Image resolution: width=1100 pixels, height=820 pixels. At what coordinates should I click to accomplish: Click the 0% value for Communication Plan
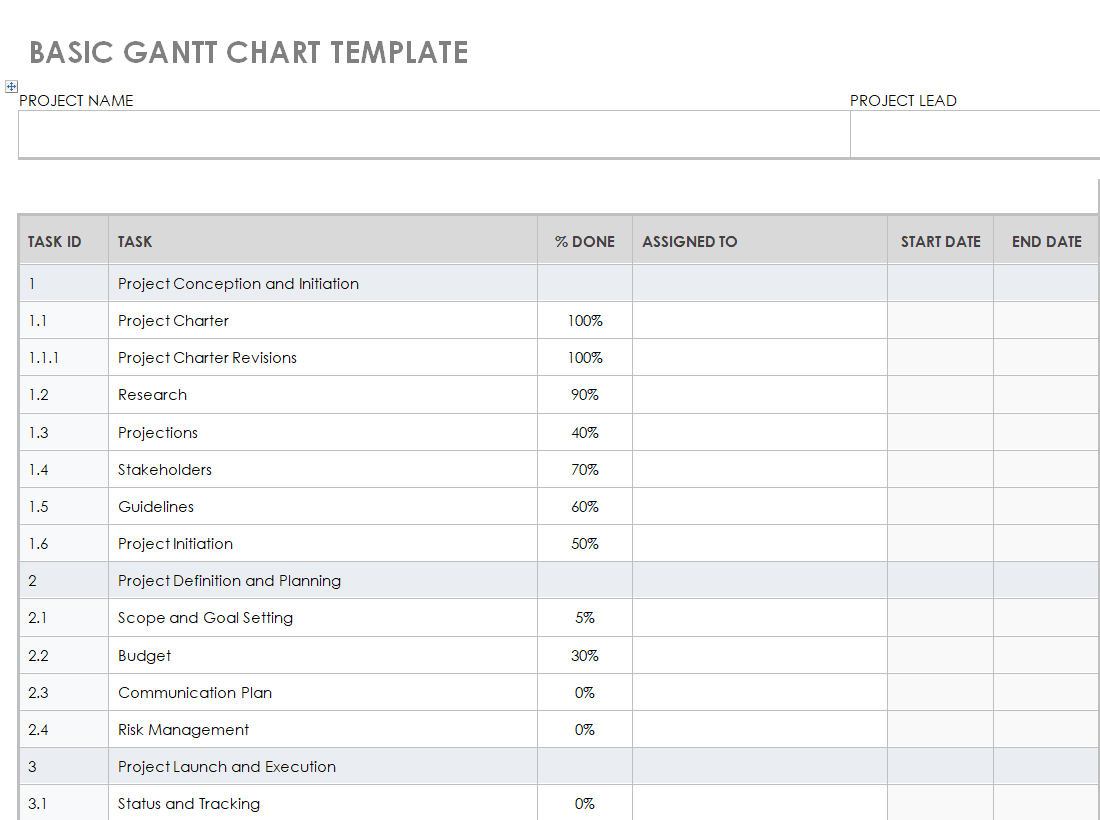coord(584,692)
